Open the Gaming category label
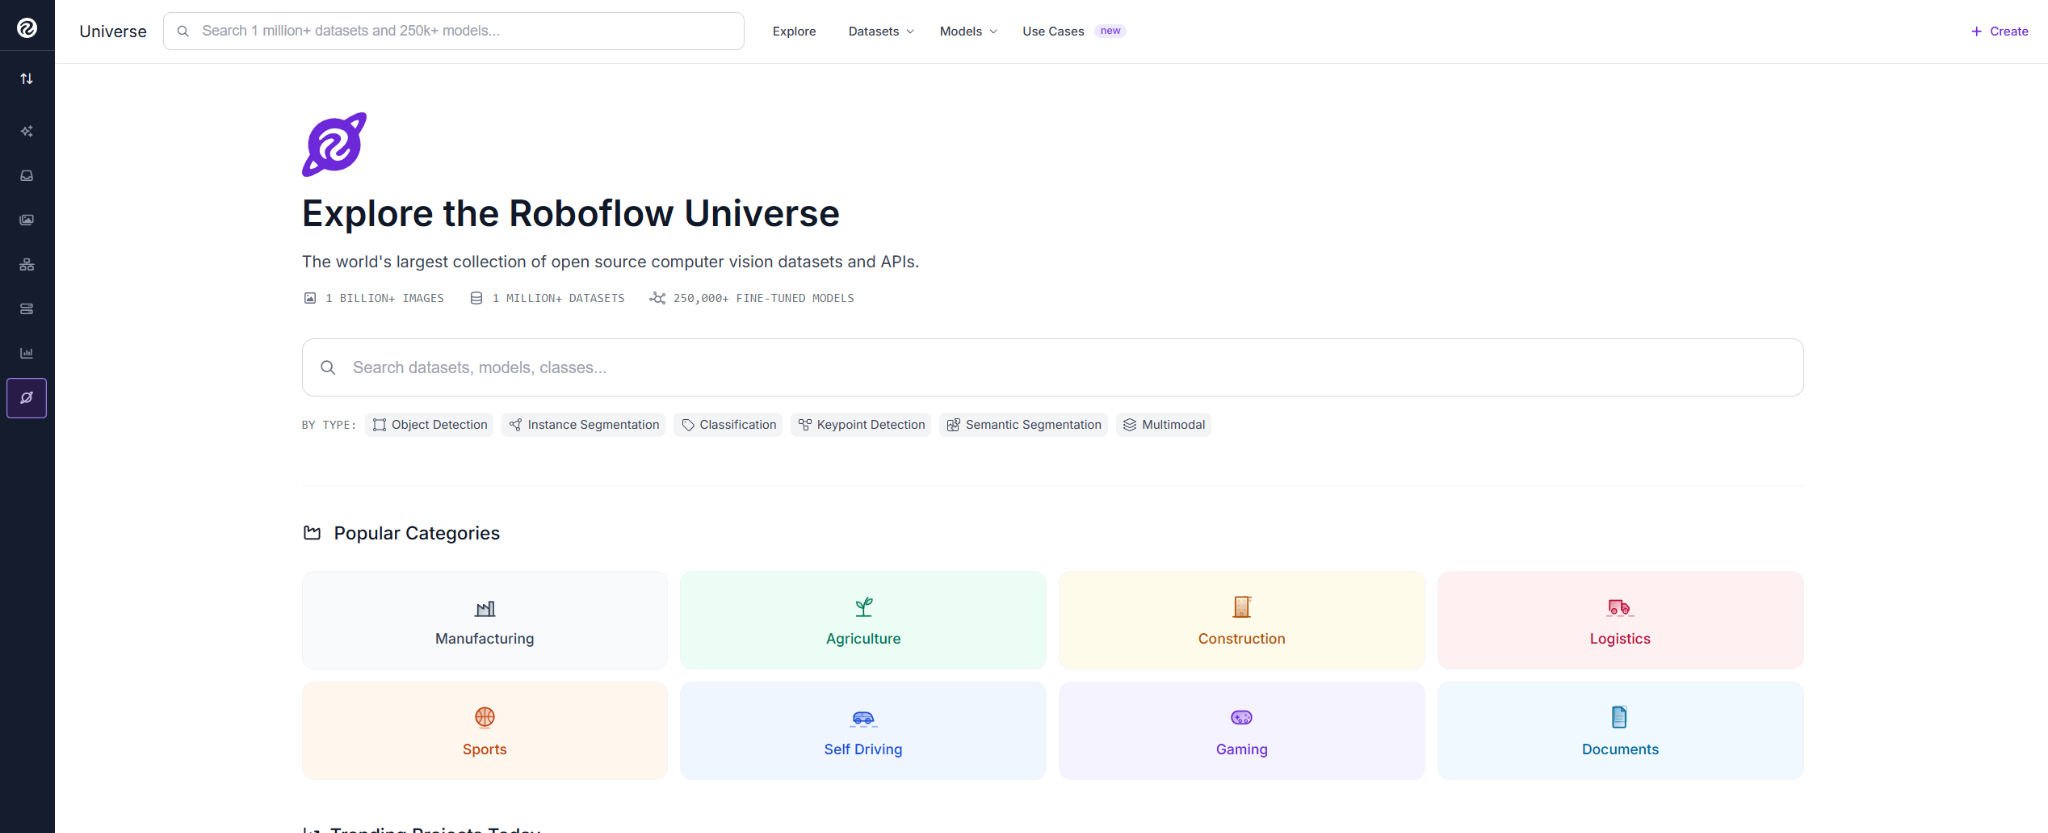The width and height of the screenshot is (2048, 833). (1242, 749)
